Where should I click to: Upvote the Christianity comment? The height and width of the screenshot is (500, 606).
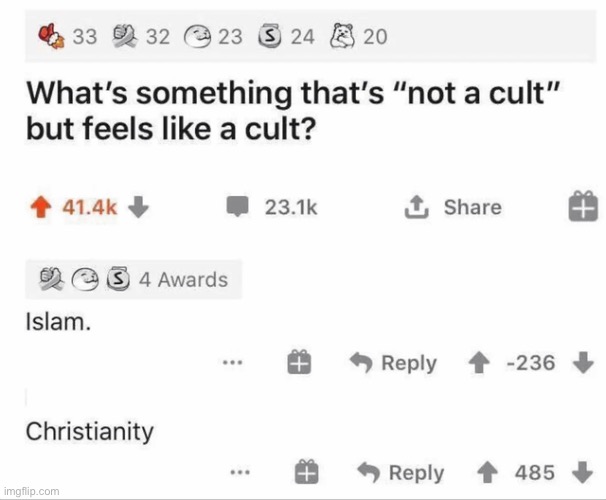(x=489, y=471)
